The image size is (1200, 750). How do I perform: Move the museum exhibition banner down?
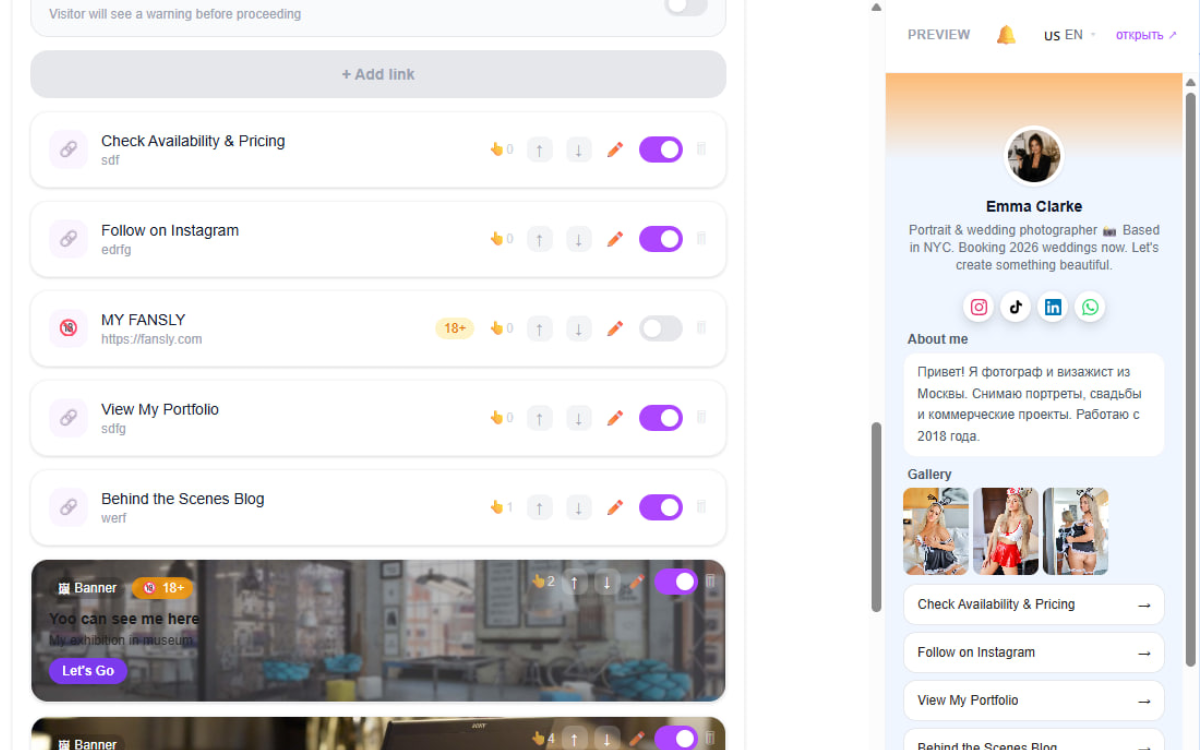606,582
